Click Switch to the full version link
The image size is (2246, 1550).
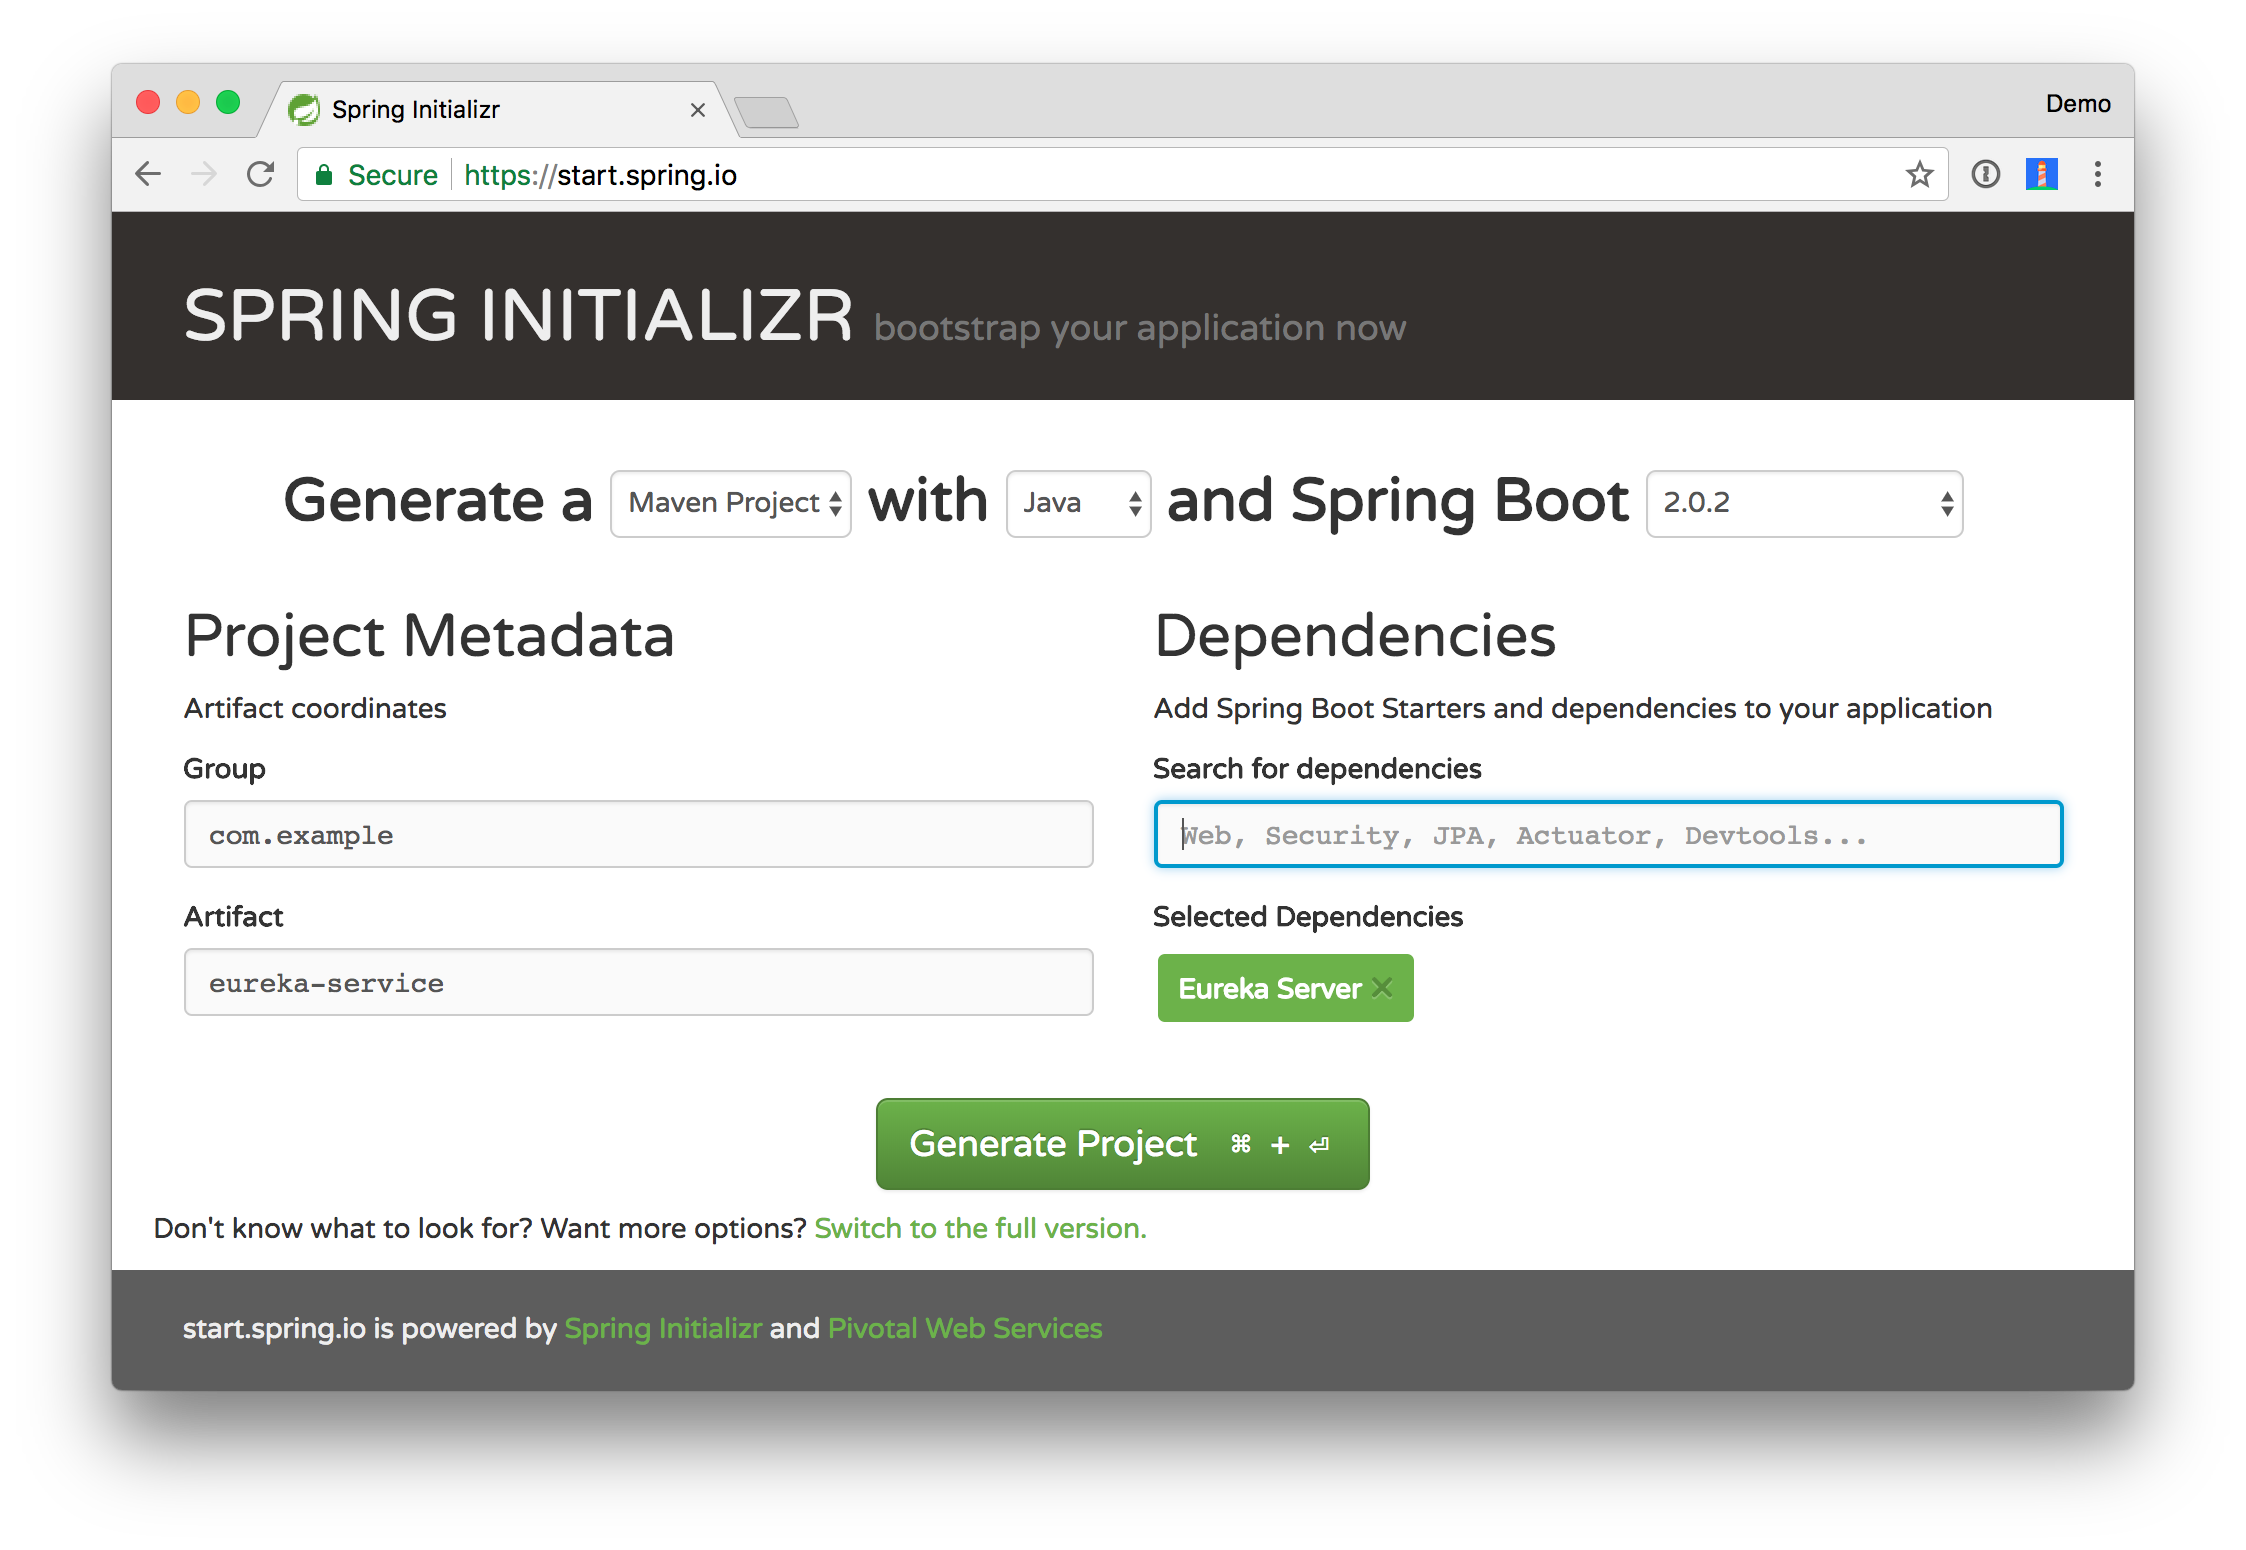980,1228
